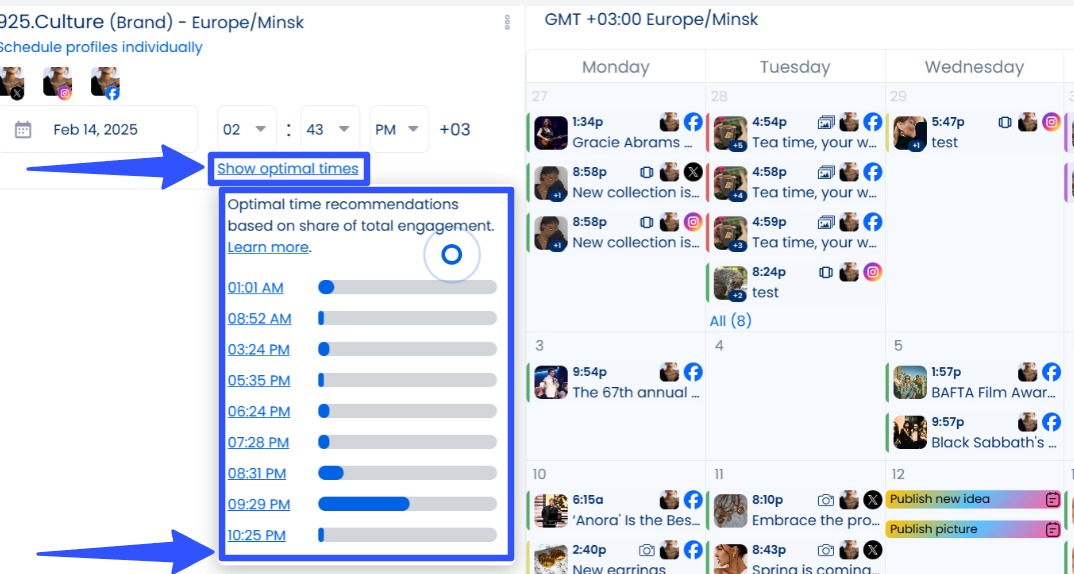
Task: Click X icon on Embrace the pro post
Action: click(873, 500)
